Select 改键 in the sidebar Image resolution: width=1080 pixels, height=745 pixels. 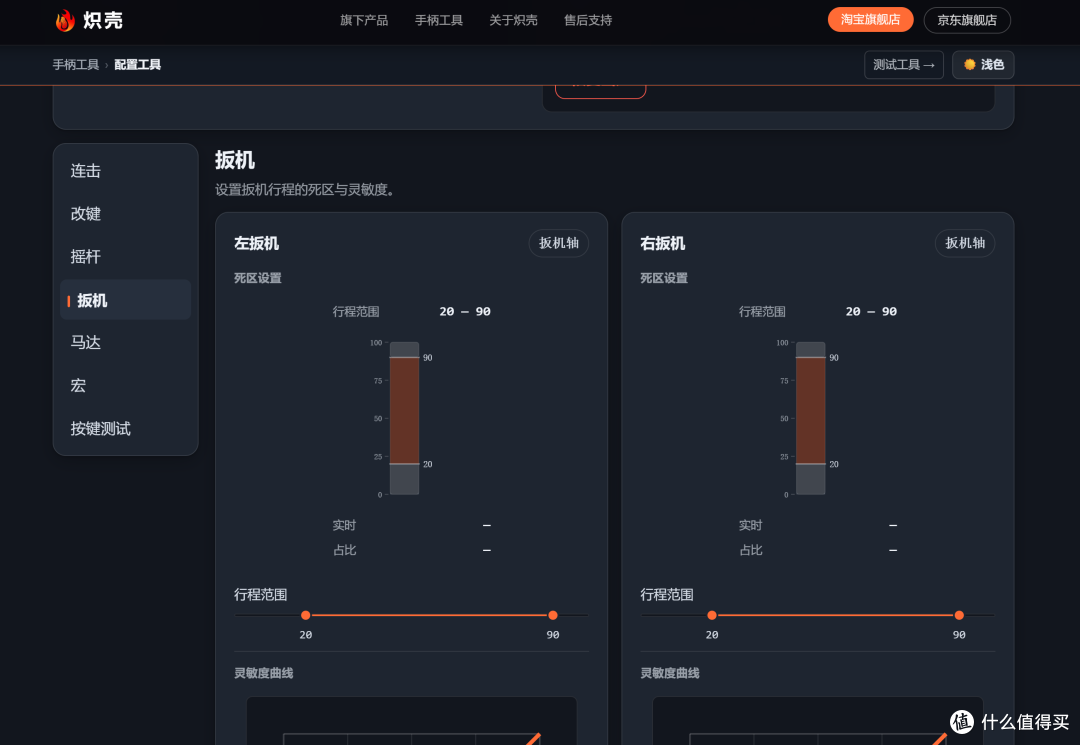pos(125,213)
